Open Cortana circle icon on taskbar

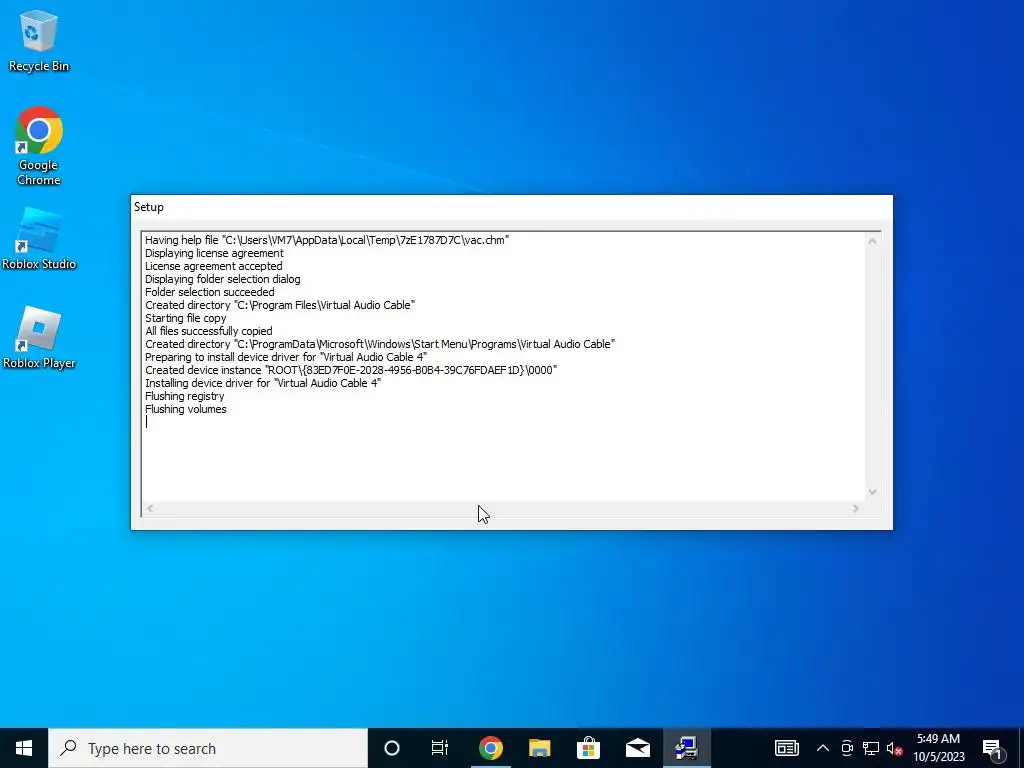[391, 748]
